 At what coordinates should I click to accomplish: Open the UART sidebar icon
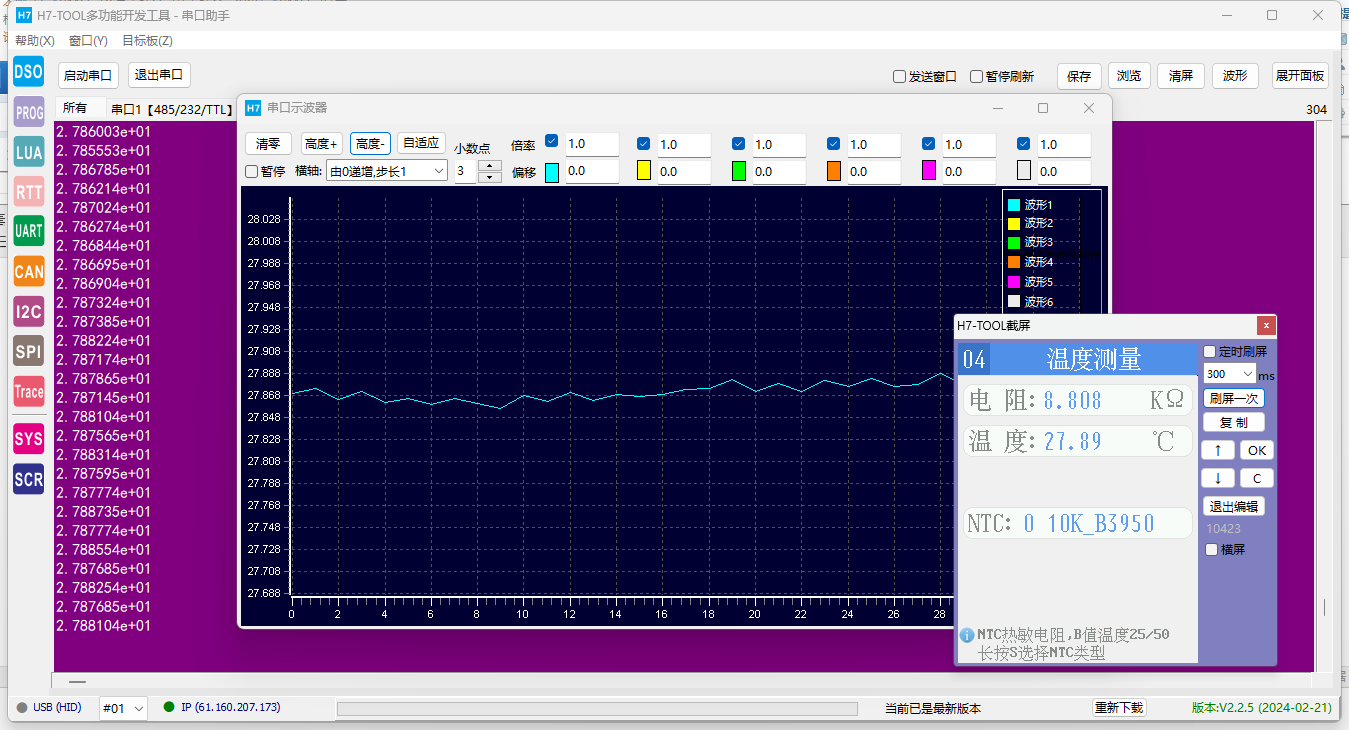28,231
